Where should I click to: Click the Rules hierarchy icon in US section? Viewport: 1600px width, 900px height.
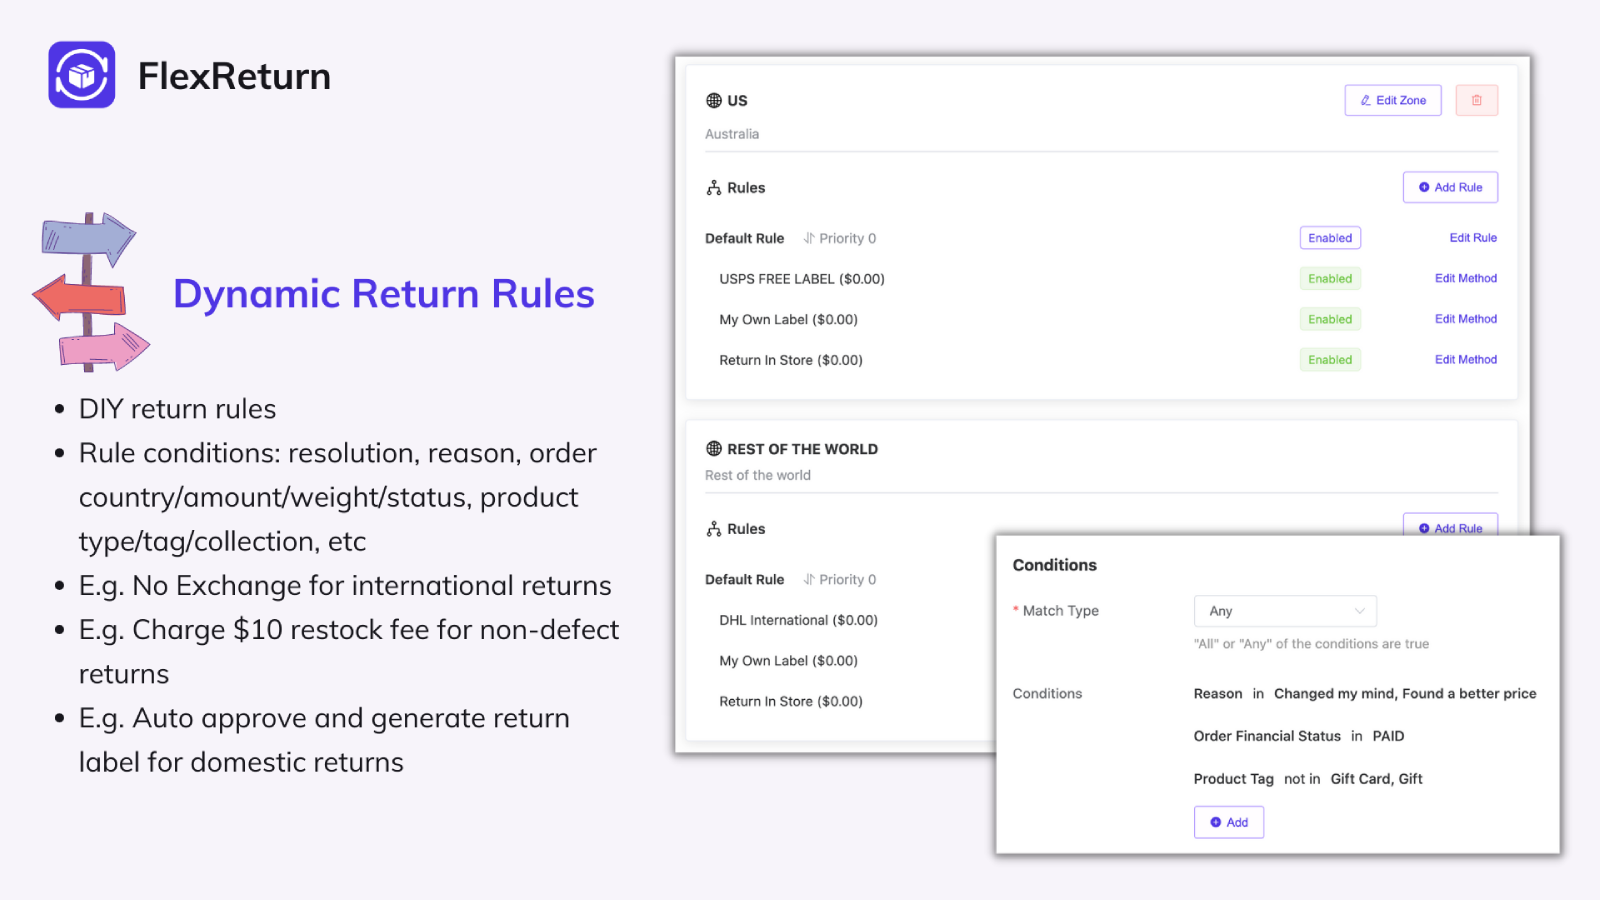tap(714, 187)
